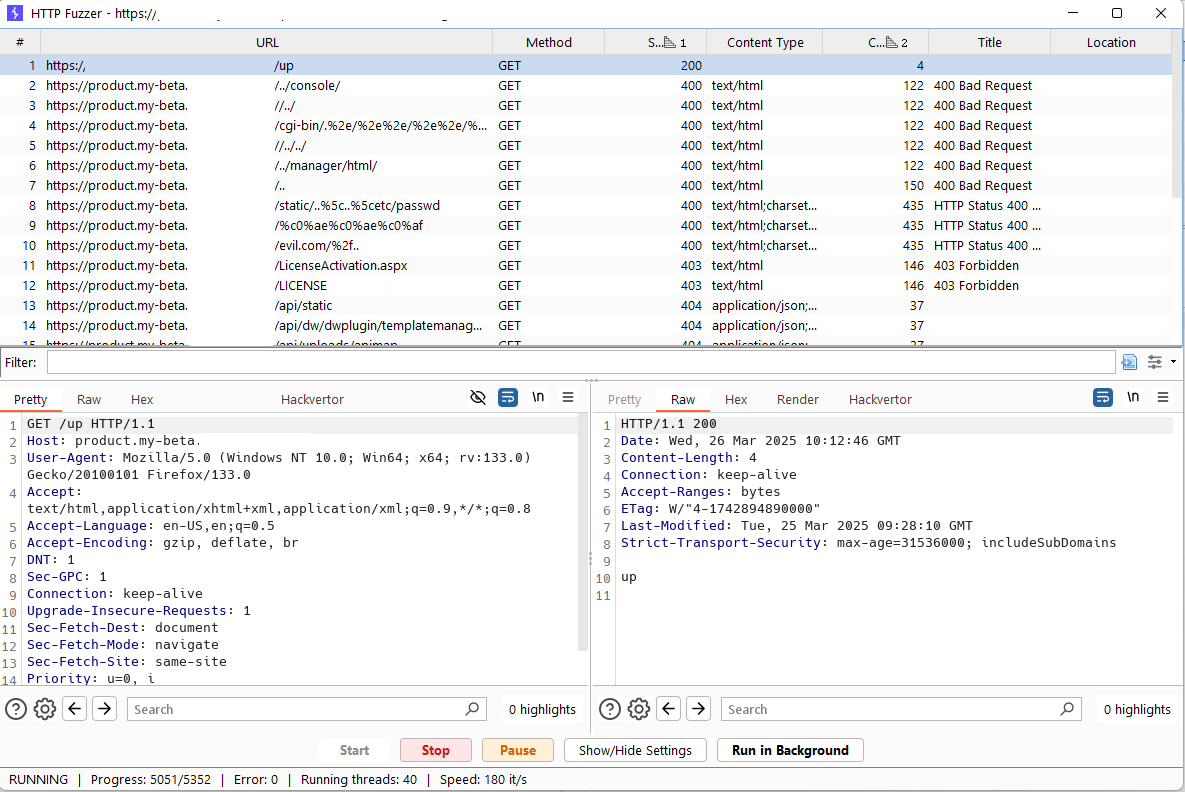Click Progress 5051/5352 in status bar
The height and width of the screenshot is (792, 1185).
(150, 779)
